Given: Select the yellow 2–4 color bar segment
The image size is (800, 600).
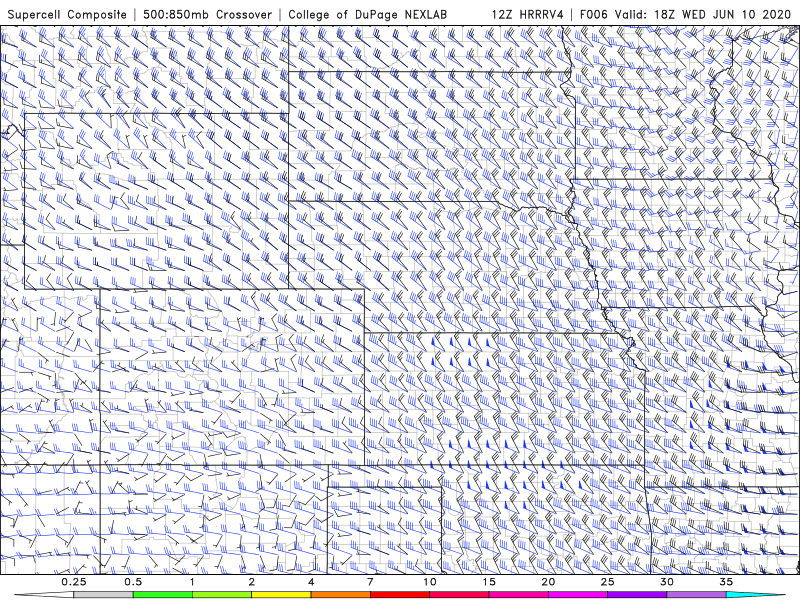Looking at the screenshot, I should (x=281, y=595).
